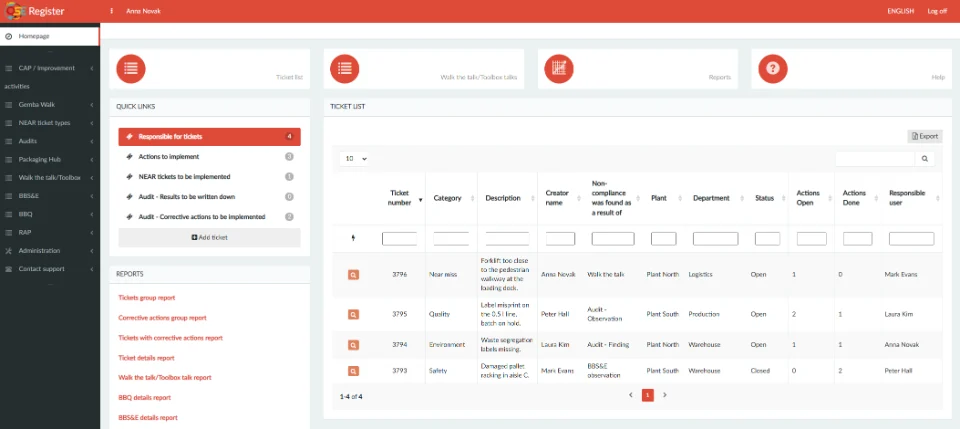Sort by Ticket number column arrow
This screenshot has width=960, height=429.
420,200
